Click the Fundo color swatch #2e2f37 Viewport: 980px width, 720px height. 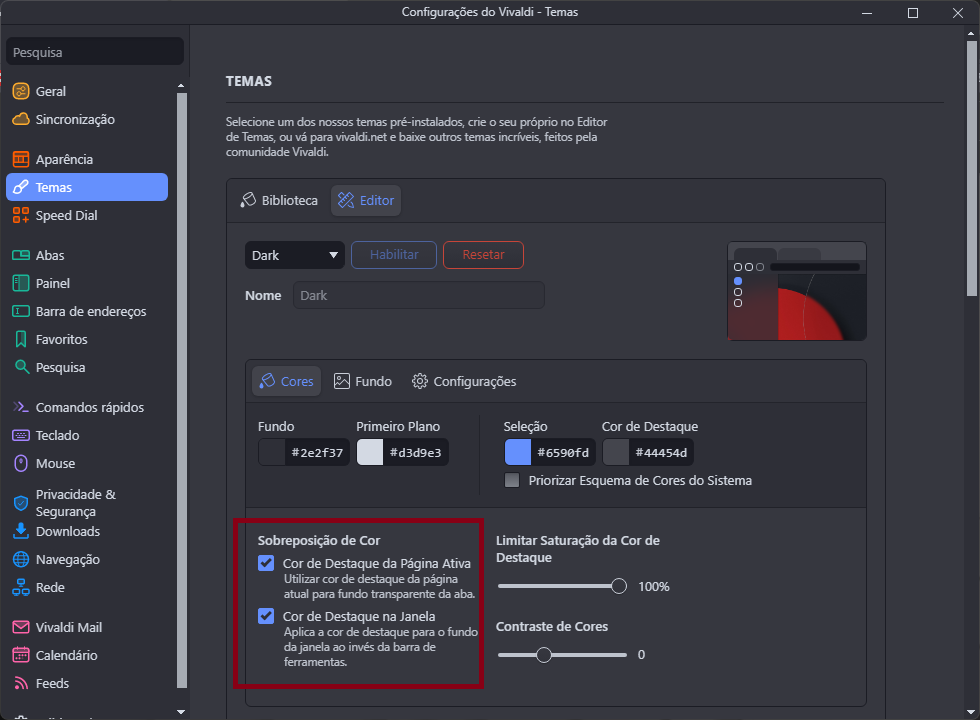click(x=272, y=452)
